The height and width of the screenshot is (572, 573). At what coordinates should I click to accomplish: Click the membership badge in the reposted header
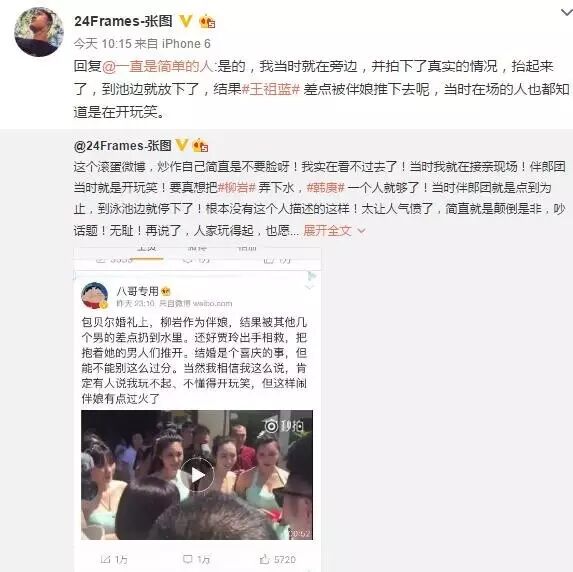[x=200, y=145]
